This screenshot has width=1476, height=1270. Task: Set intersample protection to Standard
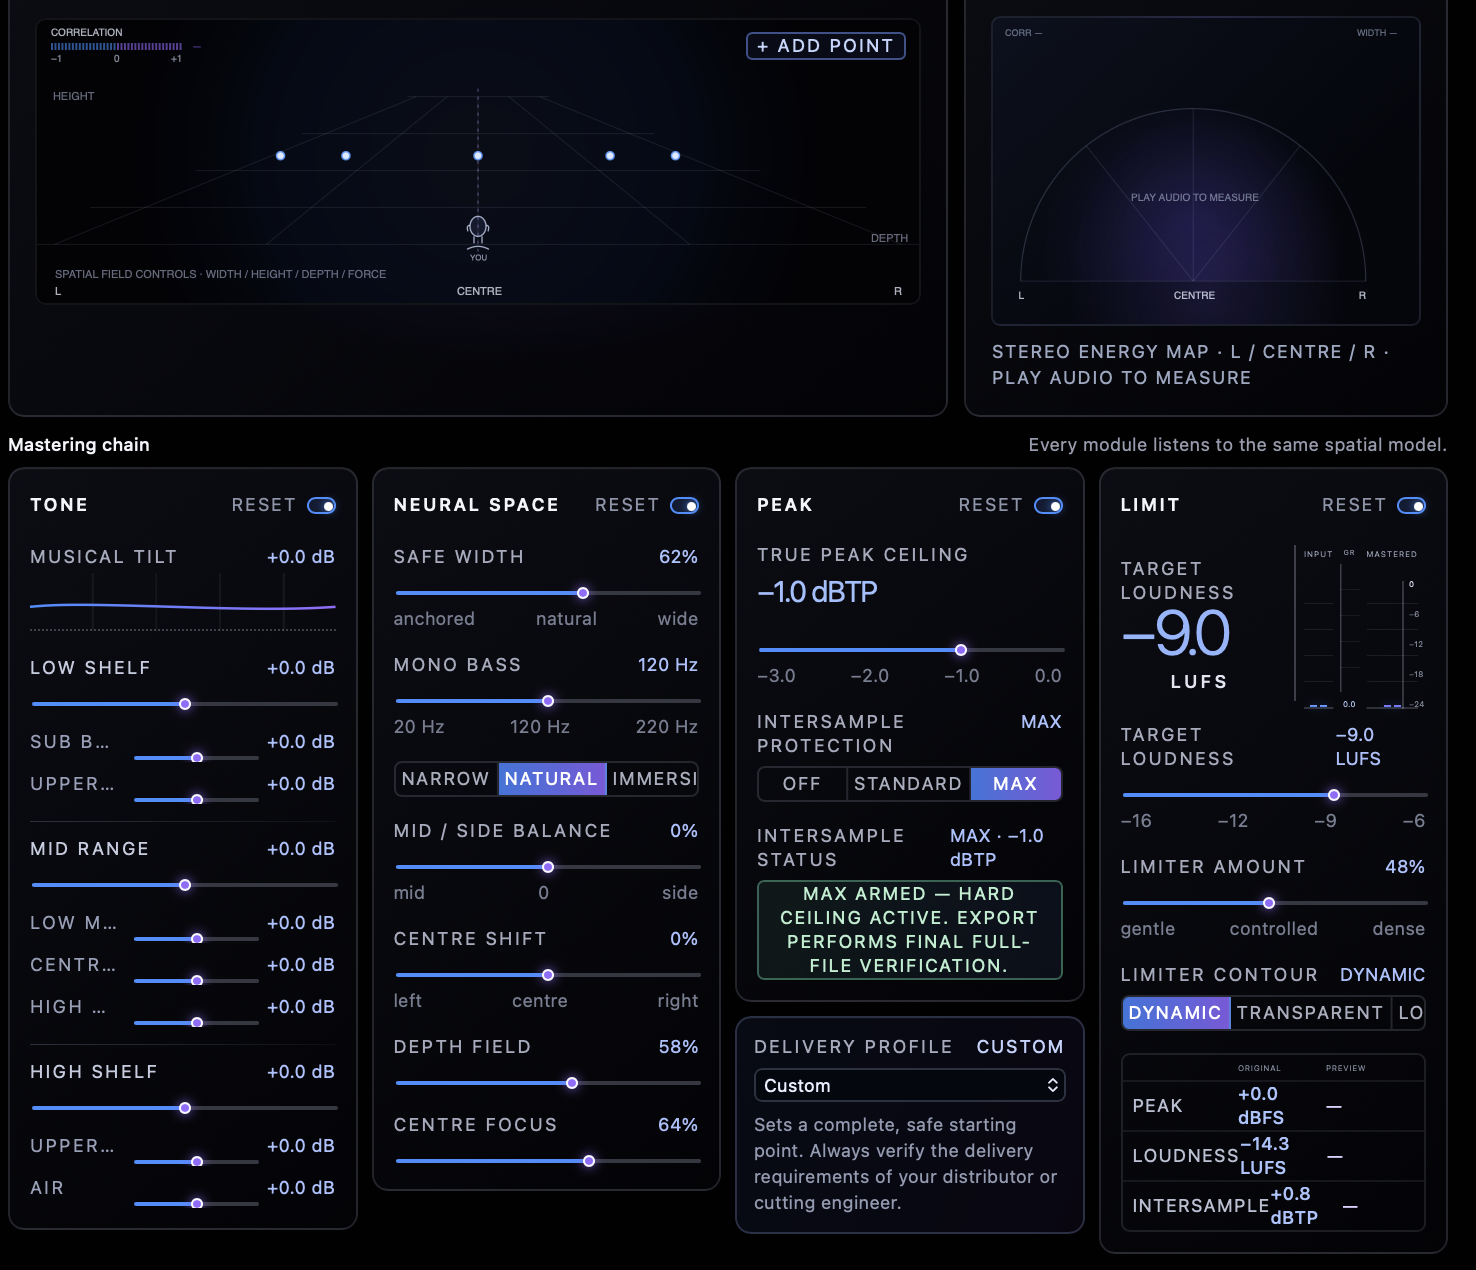[x=908, y=784]
